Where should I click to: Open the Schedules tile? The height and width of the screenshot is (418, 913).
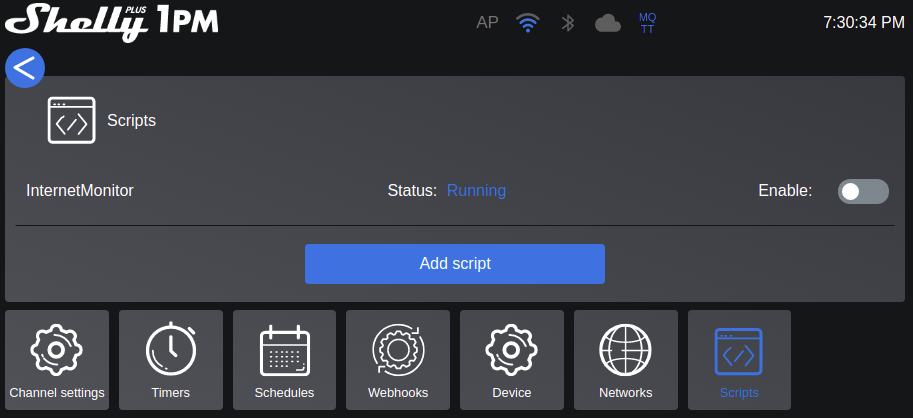tap(284, 360)
